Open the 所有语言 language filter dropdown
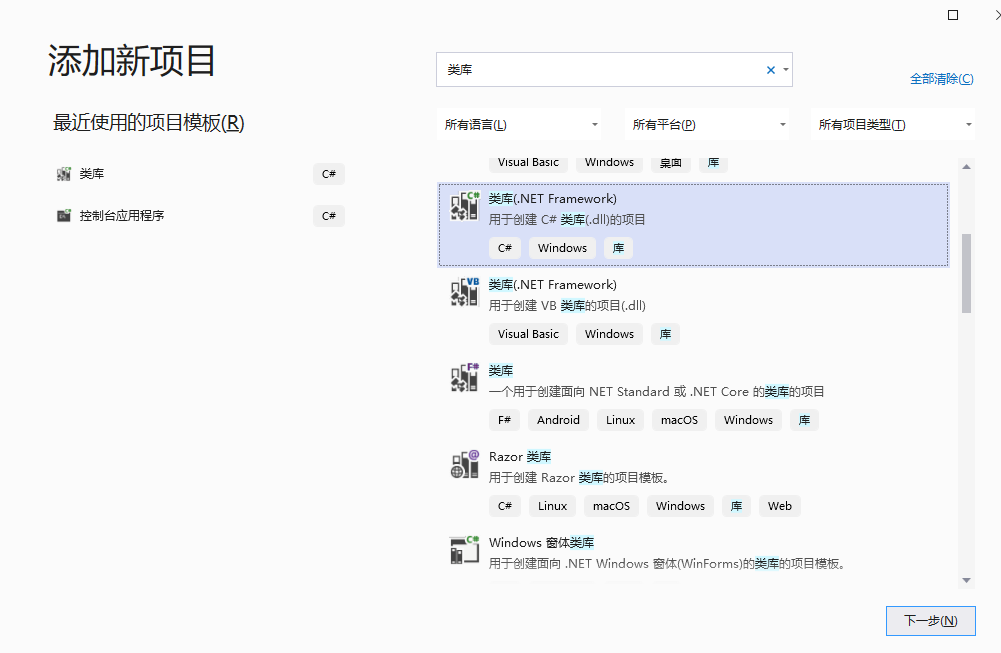Viewport: 1001px width, 653px height. click(519, 124)
